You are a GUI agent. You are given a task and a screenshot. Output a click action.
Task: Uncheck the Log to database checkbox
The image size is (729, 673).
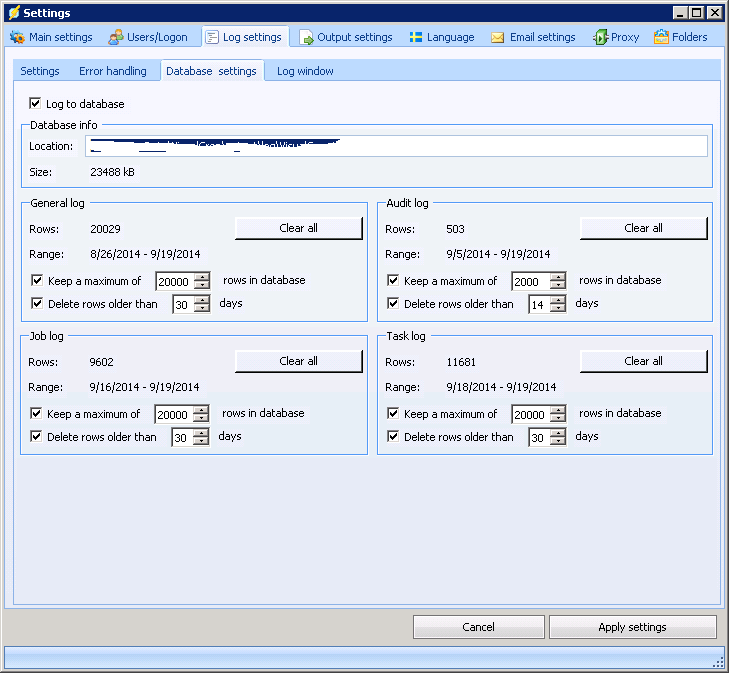pos(36,103)
